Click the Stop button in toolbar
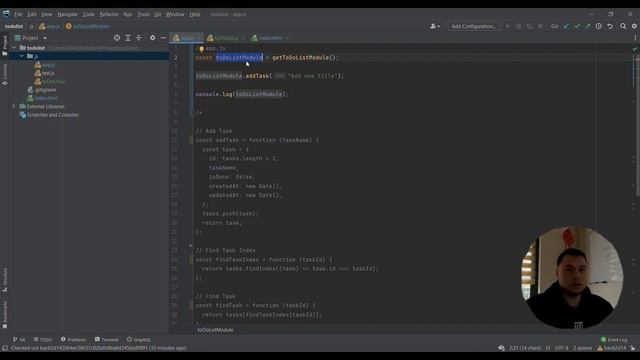 click(x=540, y=26)
